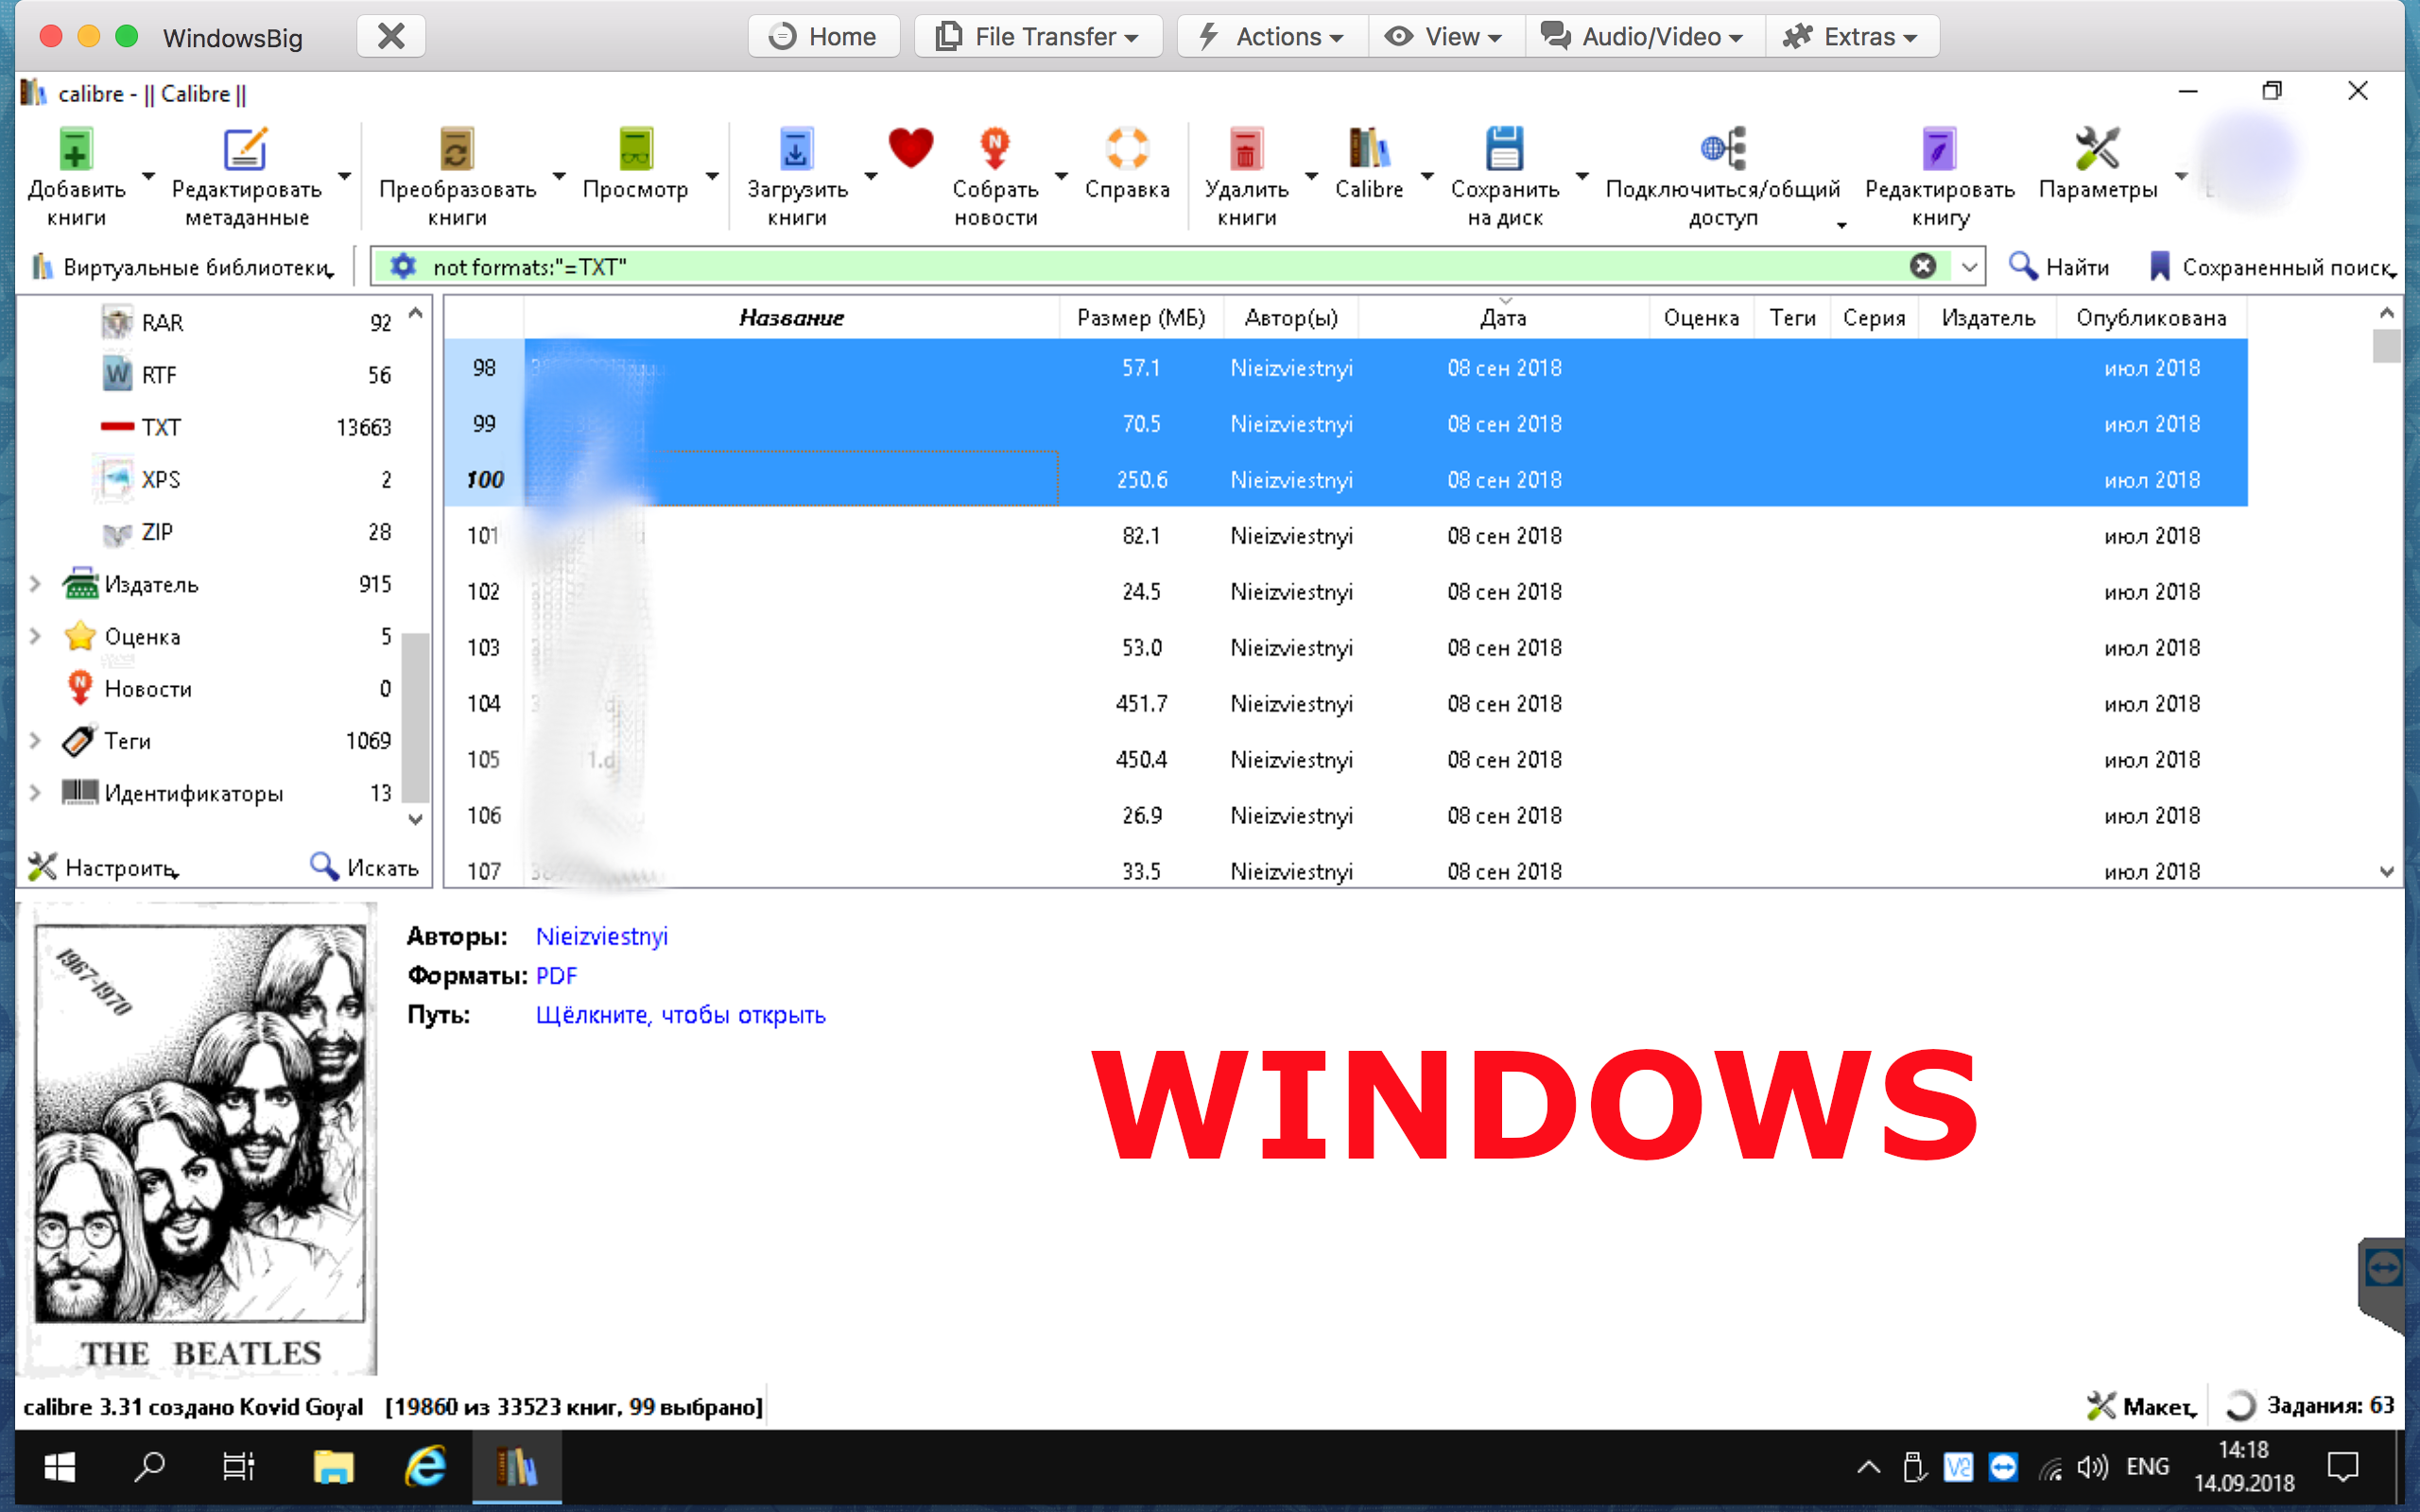Sort by the Размер (МБ) column header
This screenshot has height=1512, width=2420.
[x=1140, y=318]
